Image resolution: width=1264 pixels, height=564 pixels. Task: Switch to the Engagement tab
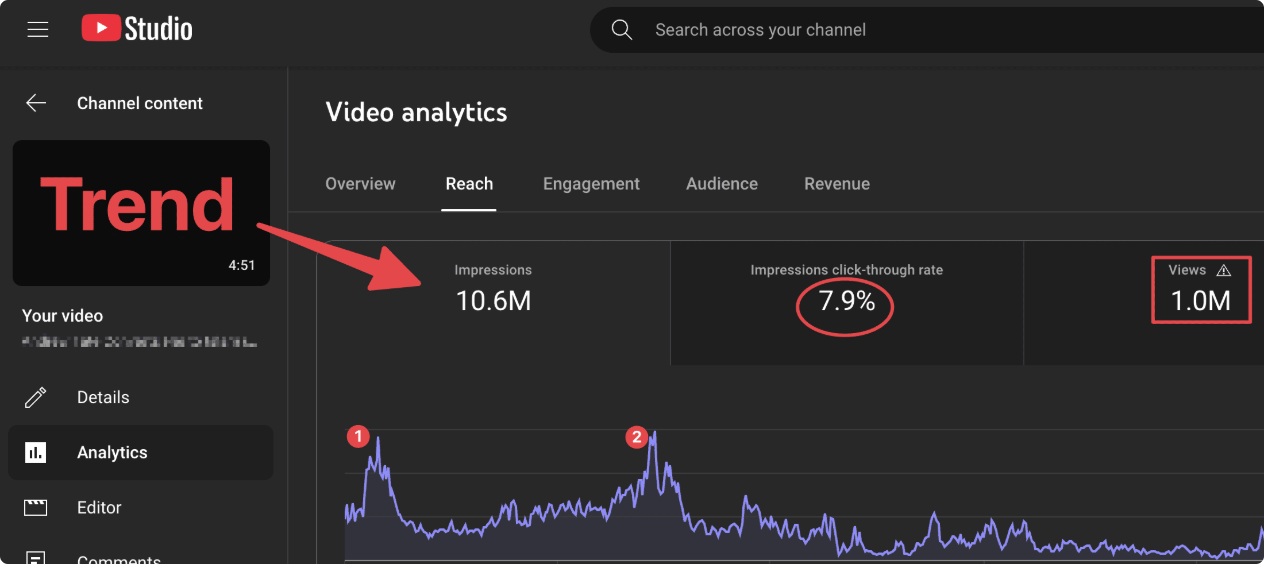[591, 184]
